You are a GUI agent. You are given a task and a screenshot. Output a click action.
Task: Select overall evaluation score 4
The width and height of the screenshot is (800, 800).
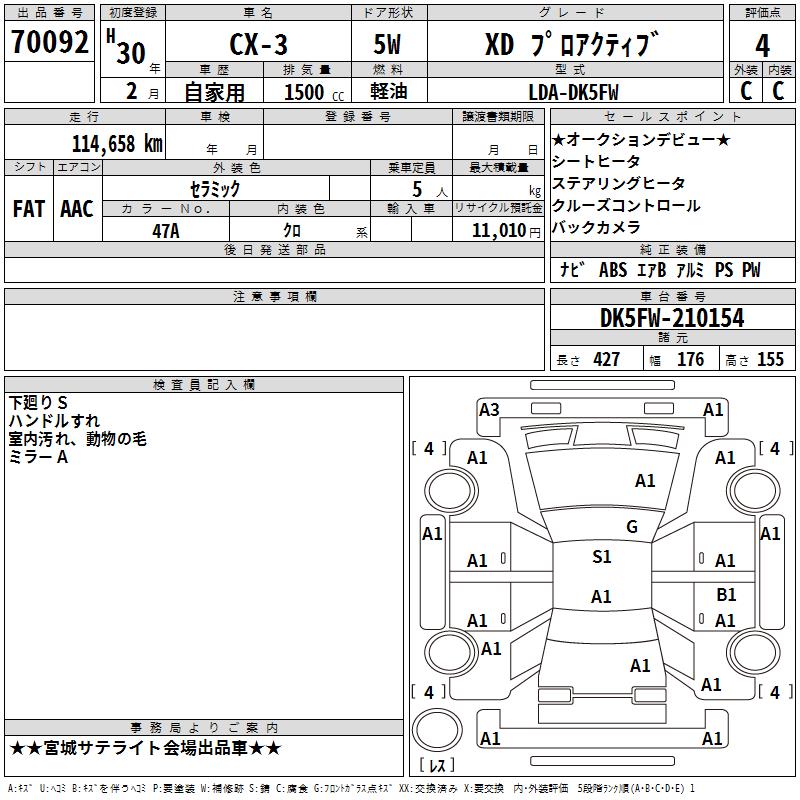coord(762,46)
